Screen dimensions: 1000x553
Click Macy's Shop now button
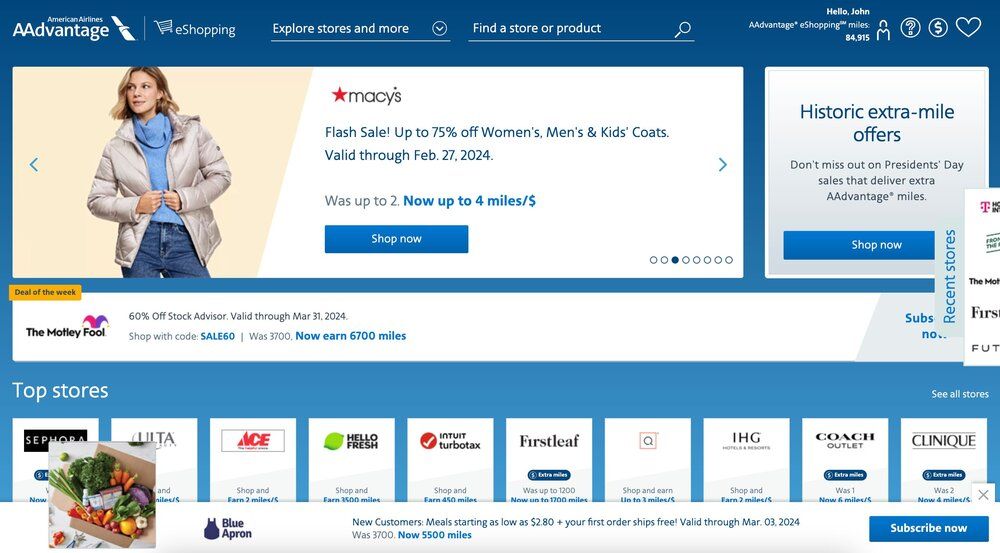pyautogui.click(x=396, y=239)
